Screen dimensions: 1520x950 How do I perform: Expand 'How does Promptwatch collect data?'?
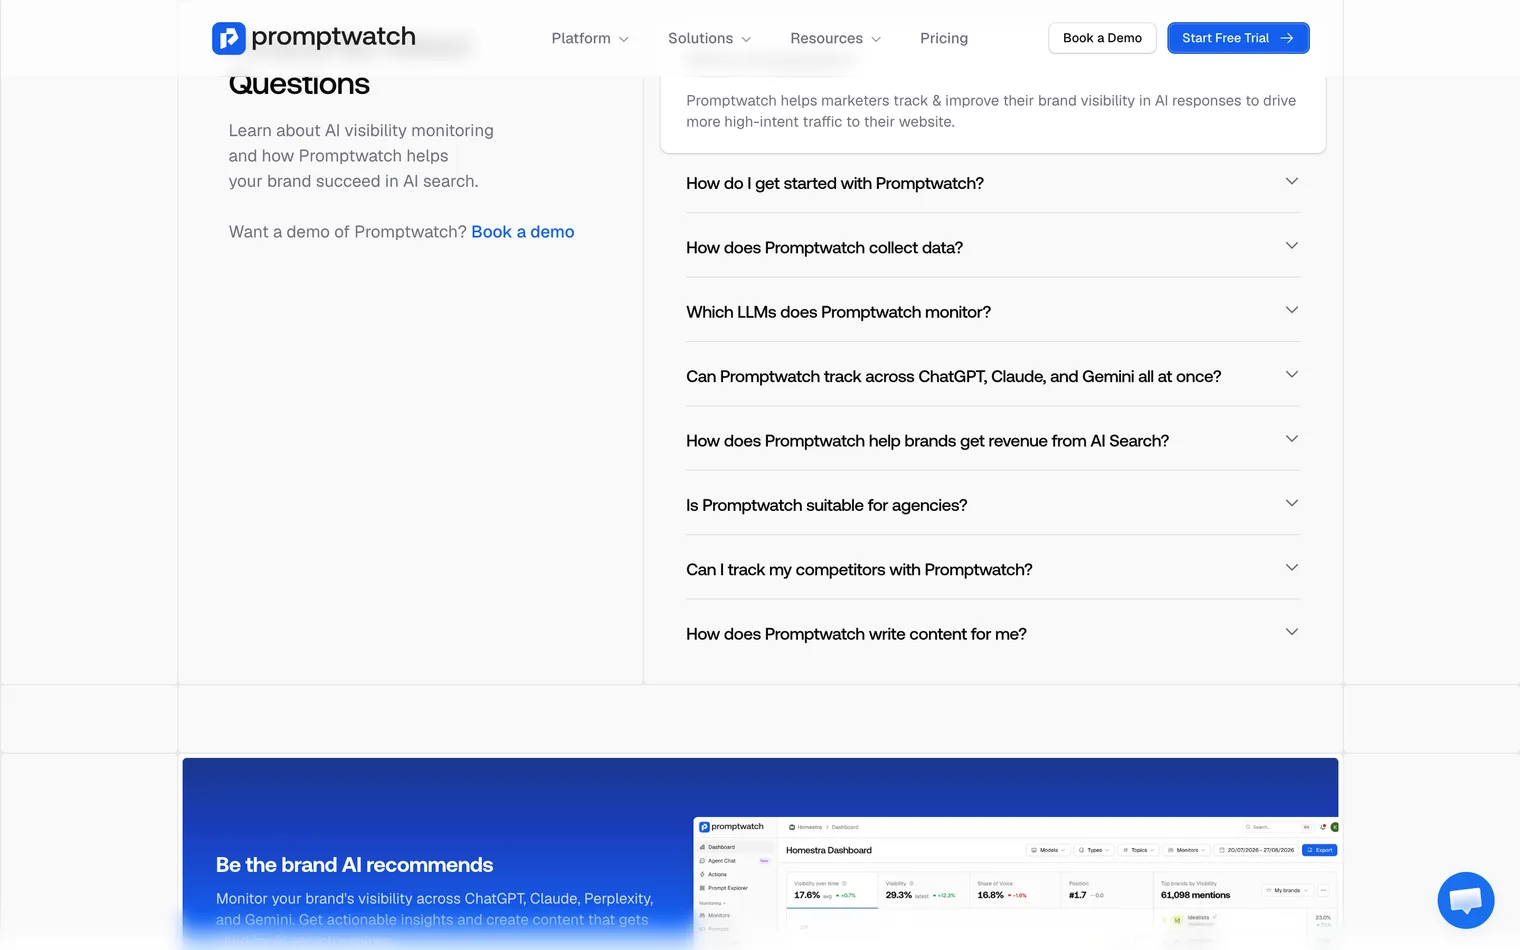(992, 247)
